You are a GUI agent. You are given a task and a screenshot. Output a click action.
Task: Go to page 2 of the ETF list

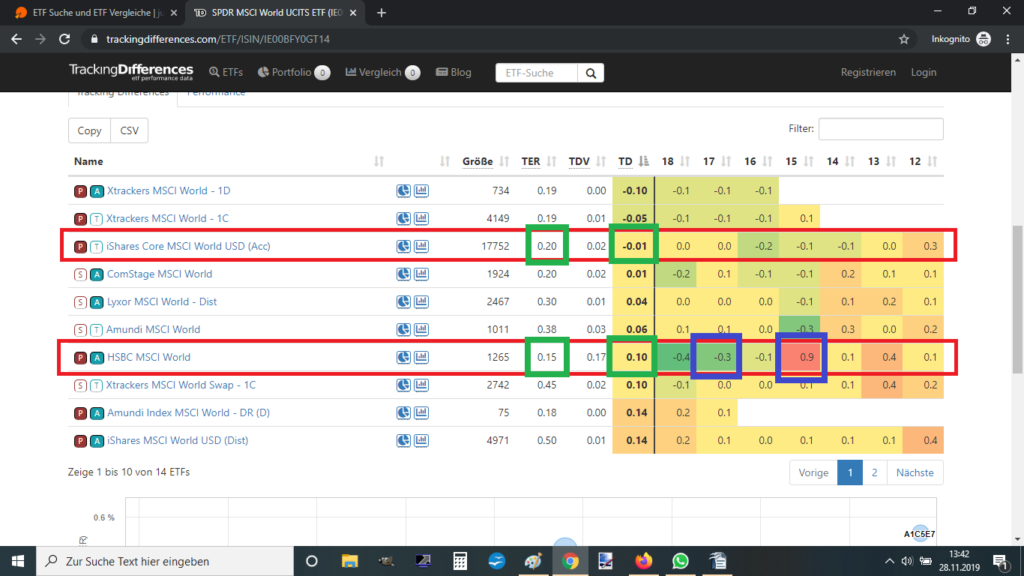(874, 472)
